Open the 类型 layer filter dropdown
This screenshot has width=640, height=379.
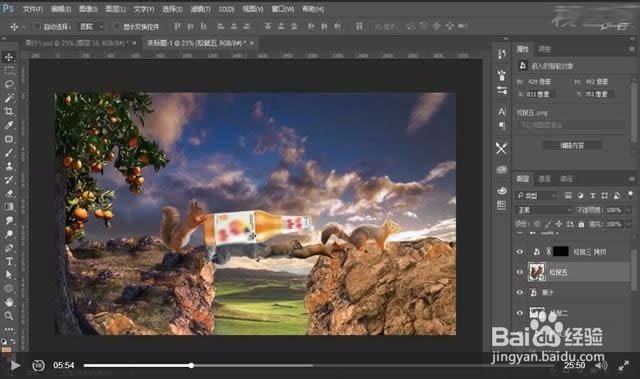click(536, 196)
